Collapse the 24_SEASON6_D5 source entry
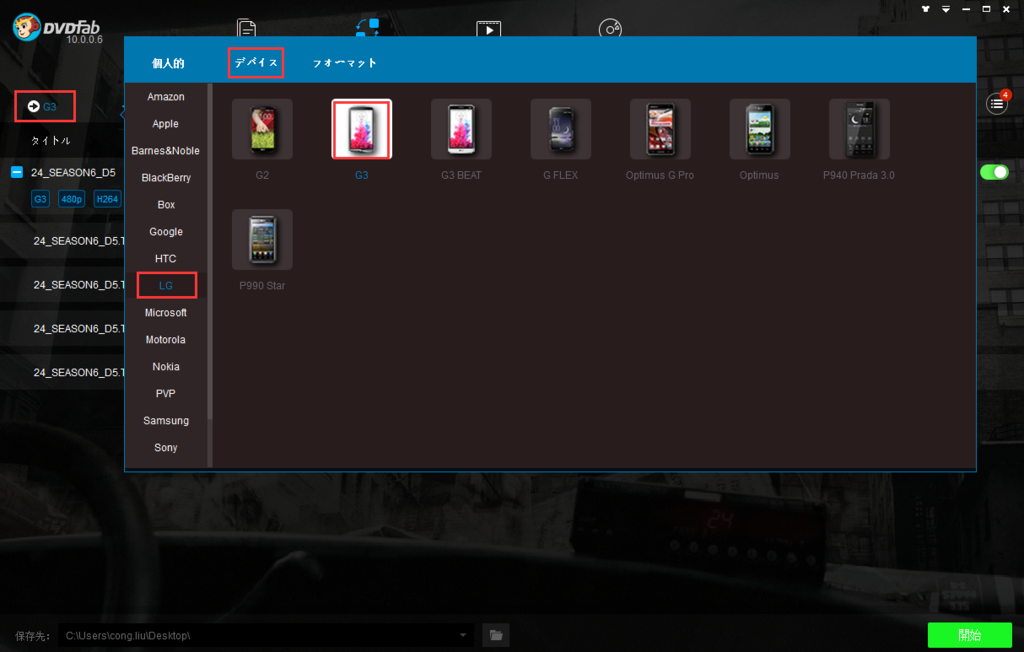Screen dimensions: 1024x652 17,172
